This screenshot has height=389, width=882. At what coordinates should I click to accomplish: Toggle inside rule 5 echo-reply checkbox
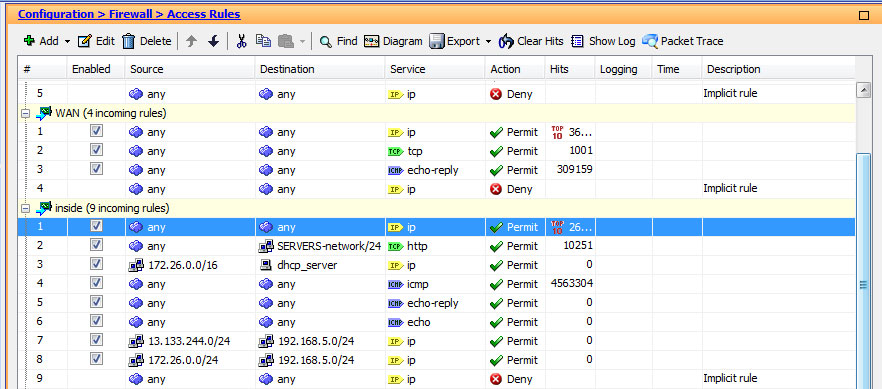[96, 302]
